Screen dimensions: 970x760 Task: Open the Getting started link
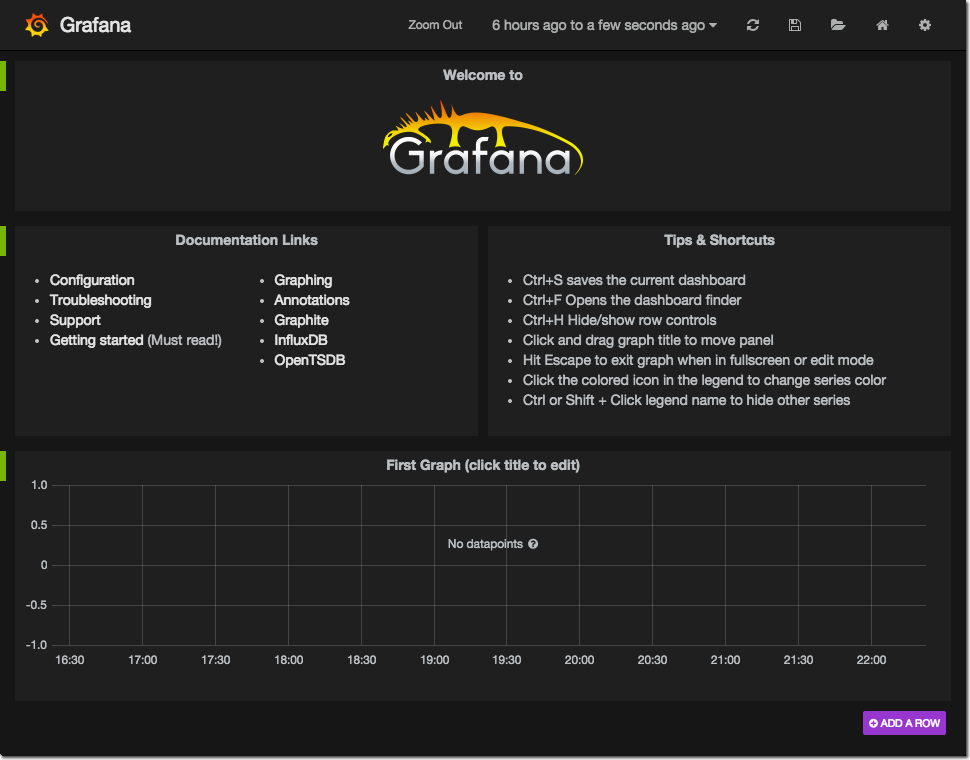tap(97, 340)
